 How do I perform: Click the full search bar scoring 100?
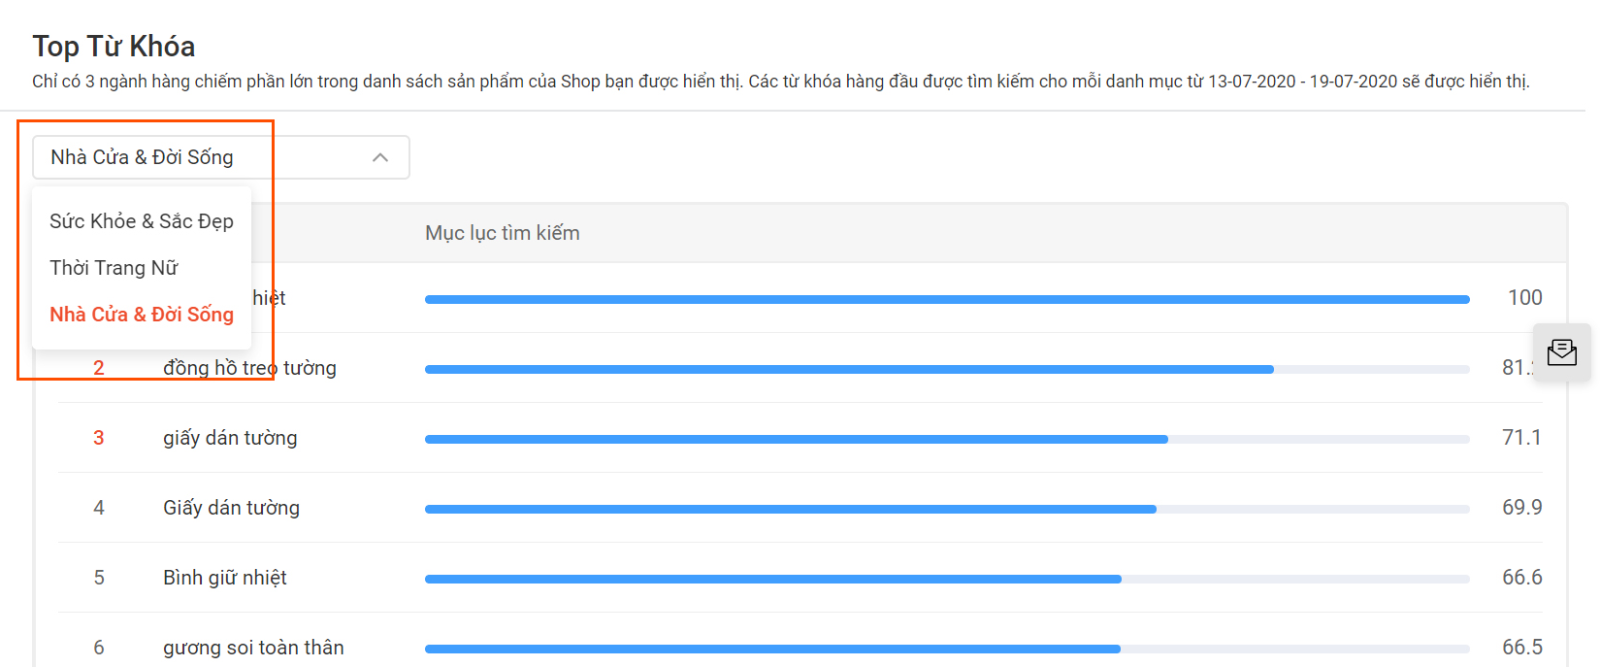pos(946,299)
